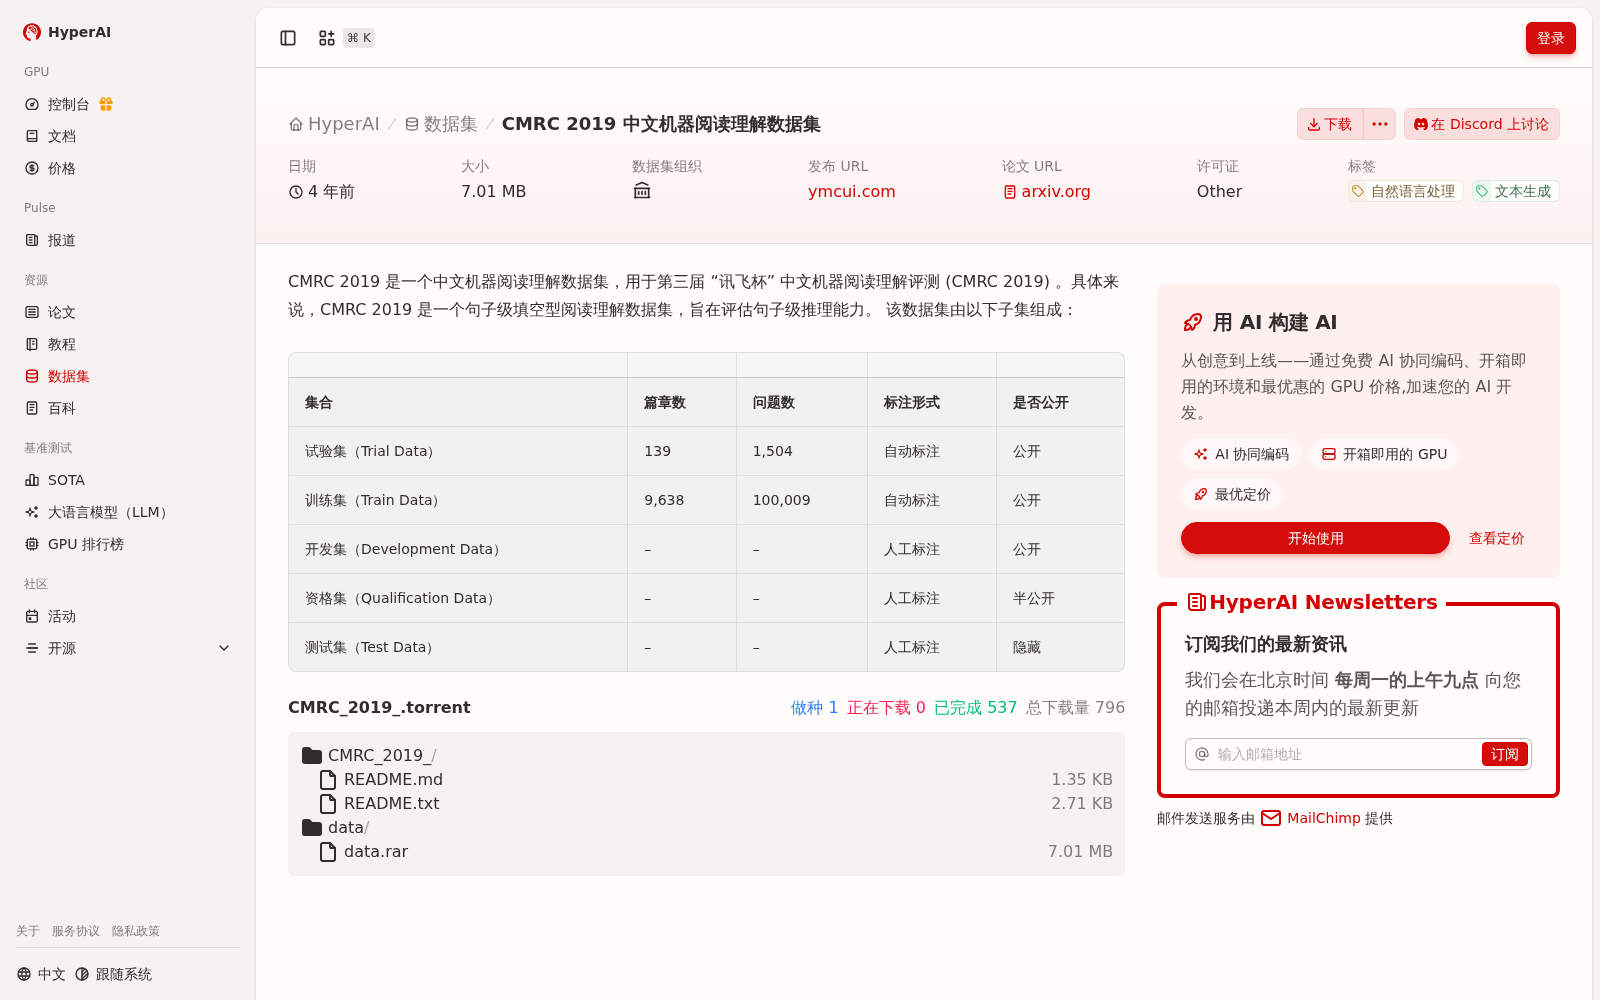Click the 查看定价 link
Screen dimensions: 1600x1000
click(x=1496, y=538)
